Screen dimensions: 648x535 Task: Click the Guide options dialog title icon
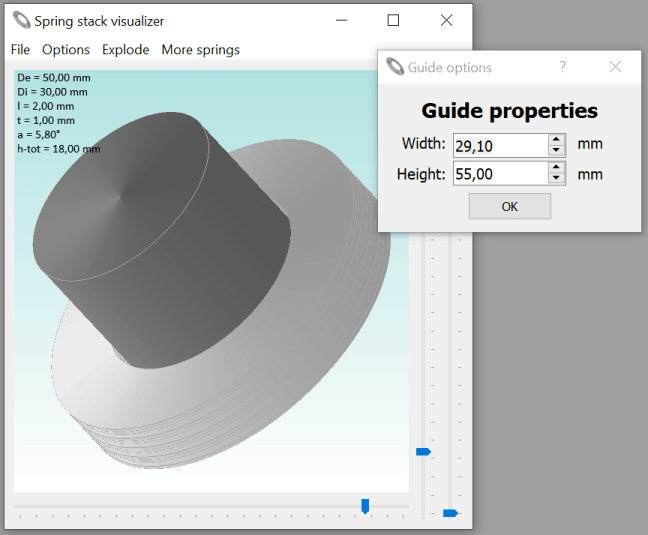coord(395,67)
